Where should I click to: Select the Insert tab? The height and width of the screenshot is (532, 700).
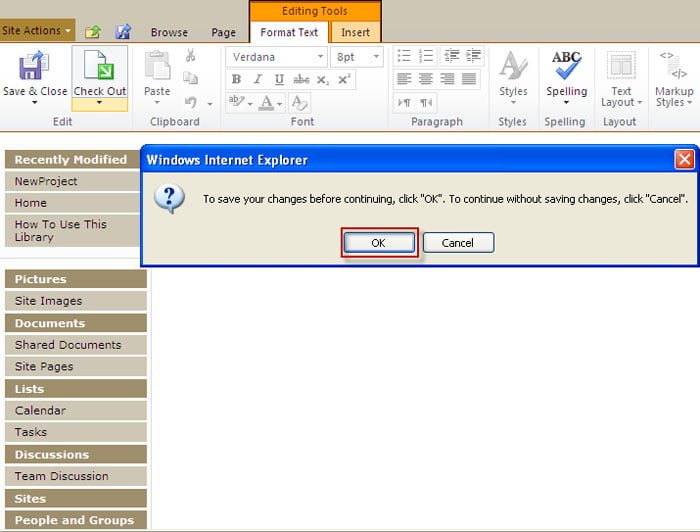355,32
